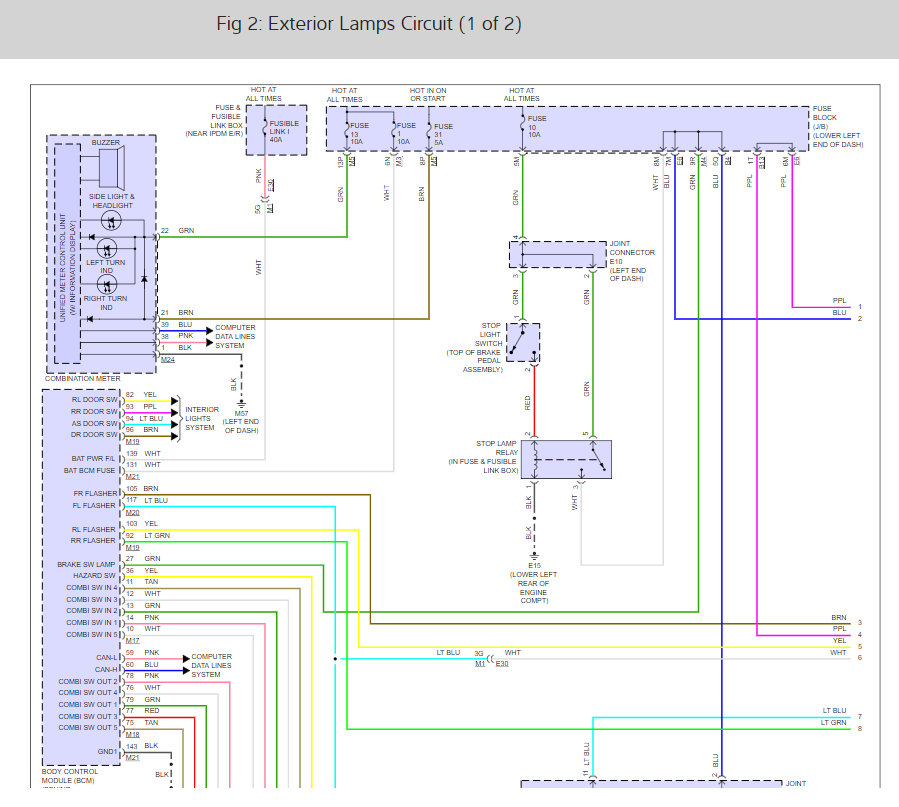
Task: Click the 'BODY CONTROL MODULE (BCM)' label
Action: (x=69, y=776)
